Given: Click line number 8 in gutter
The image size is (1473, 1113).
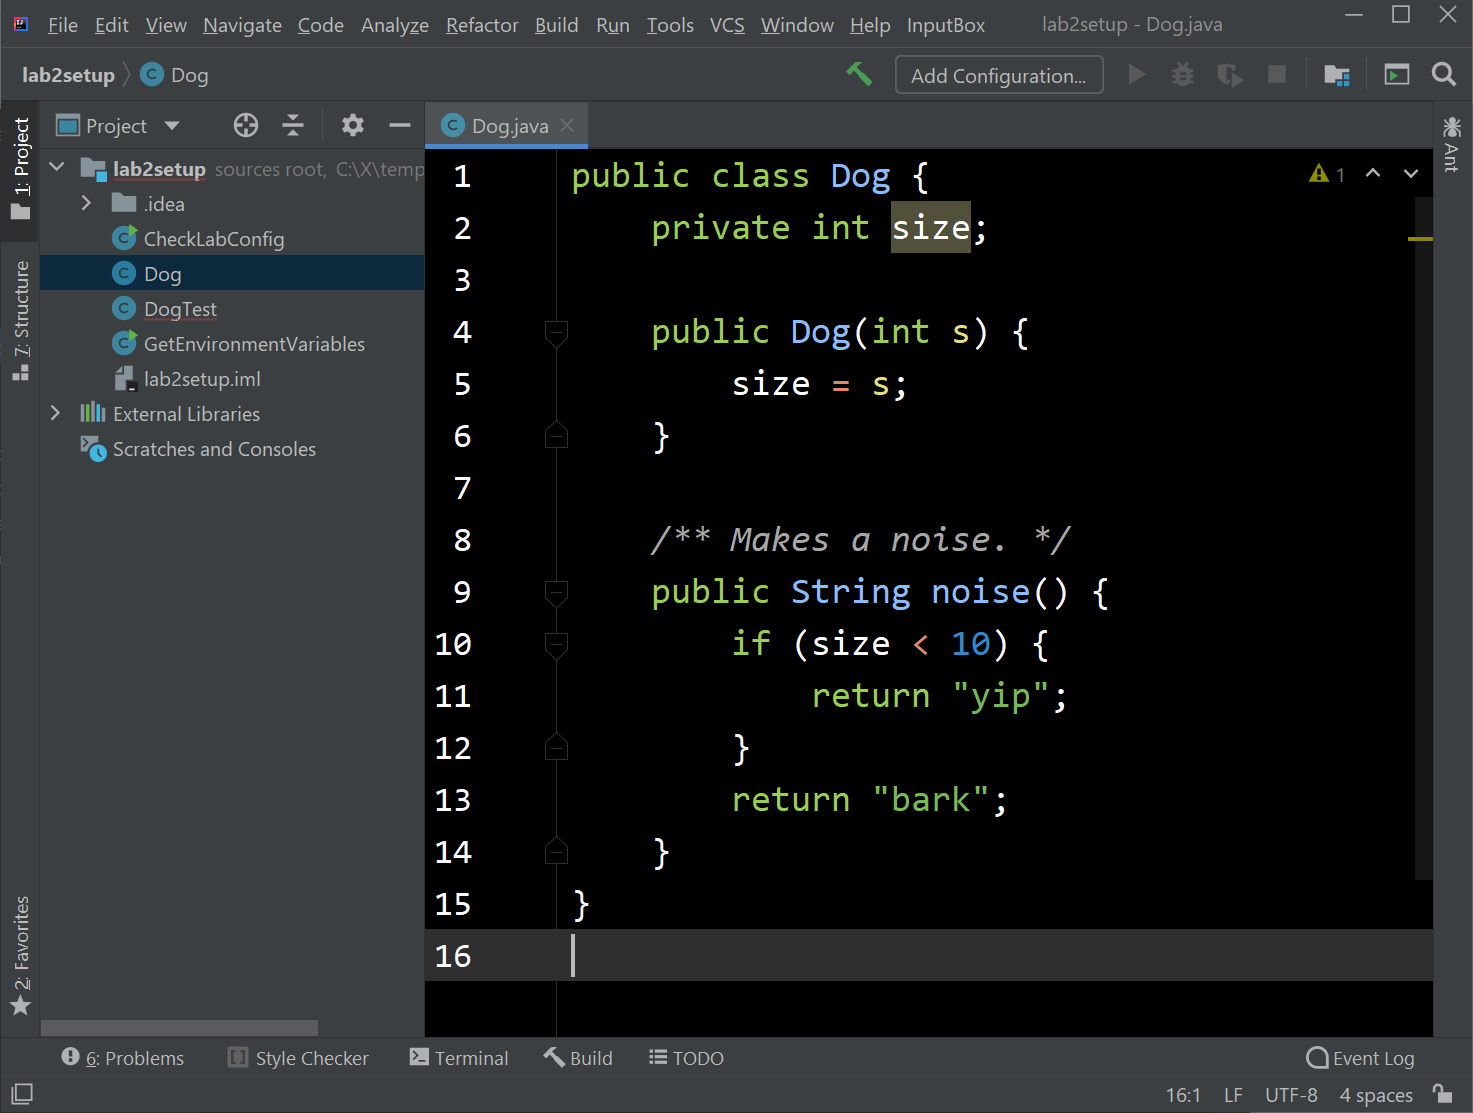Looking at the screenshot, I should pos(462,540).
